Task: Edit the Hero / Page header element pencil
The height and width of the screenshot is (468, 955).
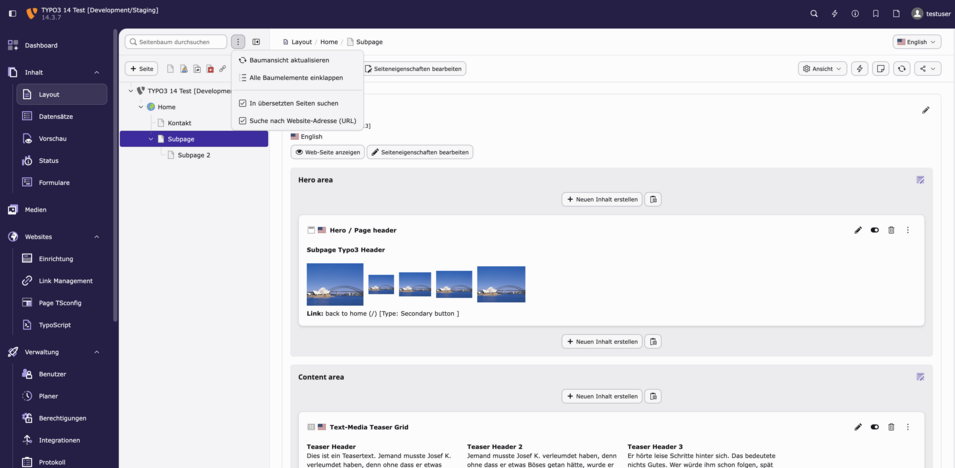Action: pyautogui.click(x=858, y=230)
